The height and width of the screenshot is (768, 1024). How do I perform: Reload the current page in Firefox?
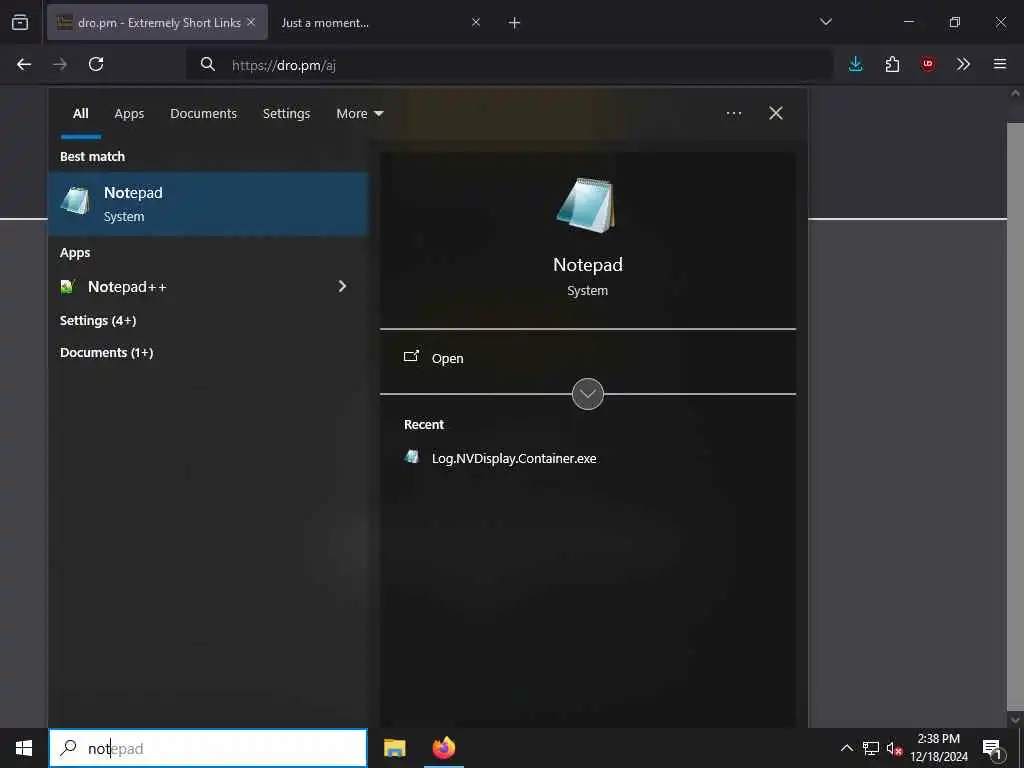coord(96,64)
